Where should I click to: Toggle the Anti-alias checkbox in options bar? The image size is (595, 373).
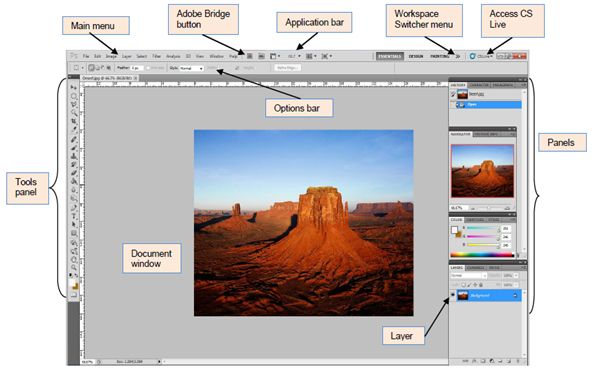coord(148,68)
